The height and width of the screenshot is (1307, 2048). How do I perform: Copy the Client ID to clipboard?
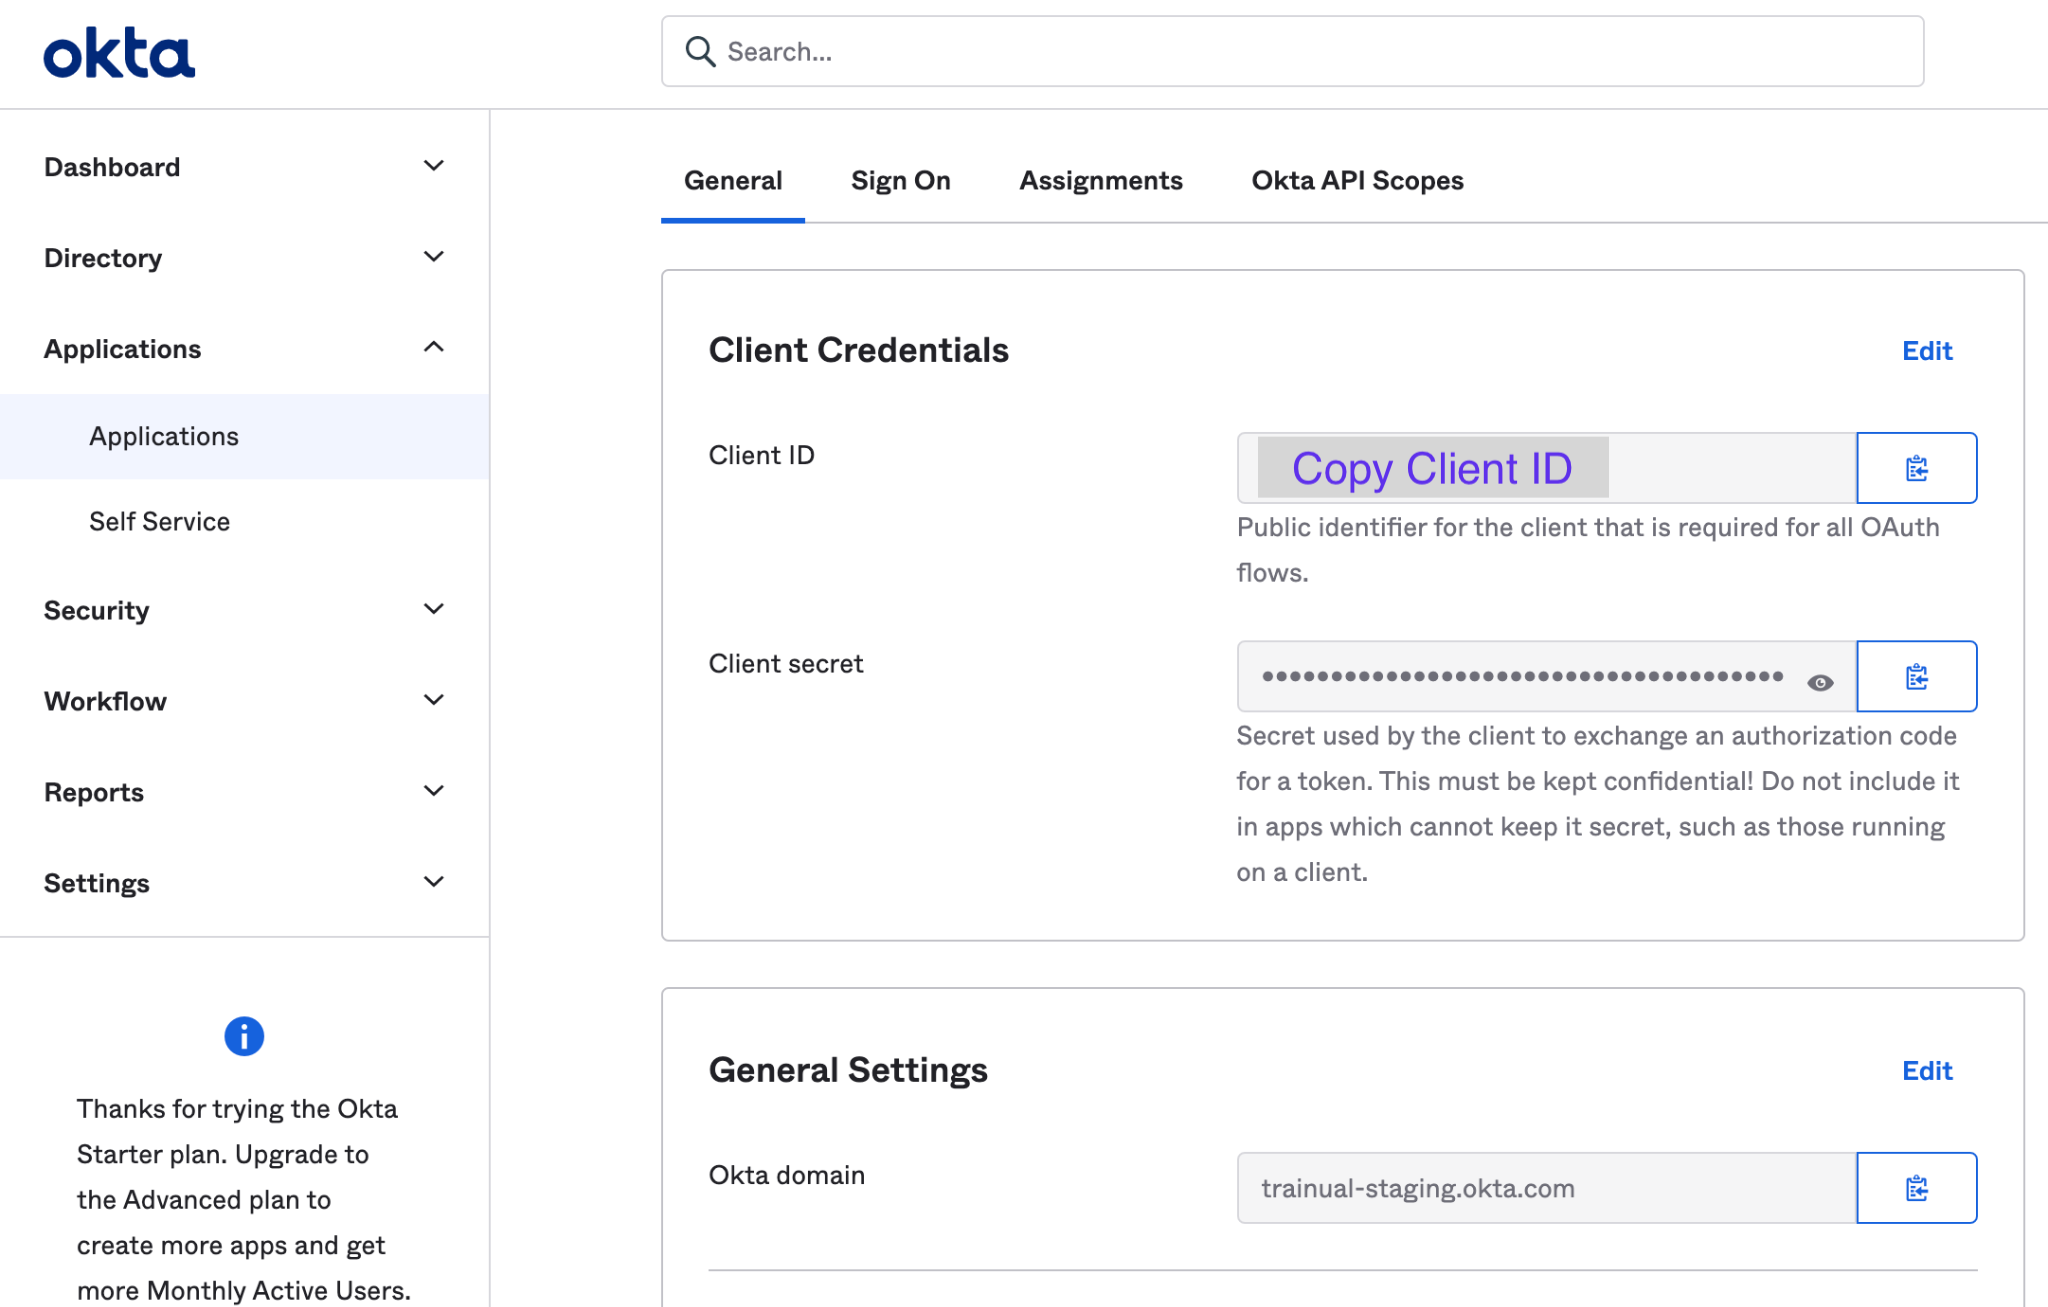pyautogui.click(x=1916, y=468)
